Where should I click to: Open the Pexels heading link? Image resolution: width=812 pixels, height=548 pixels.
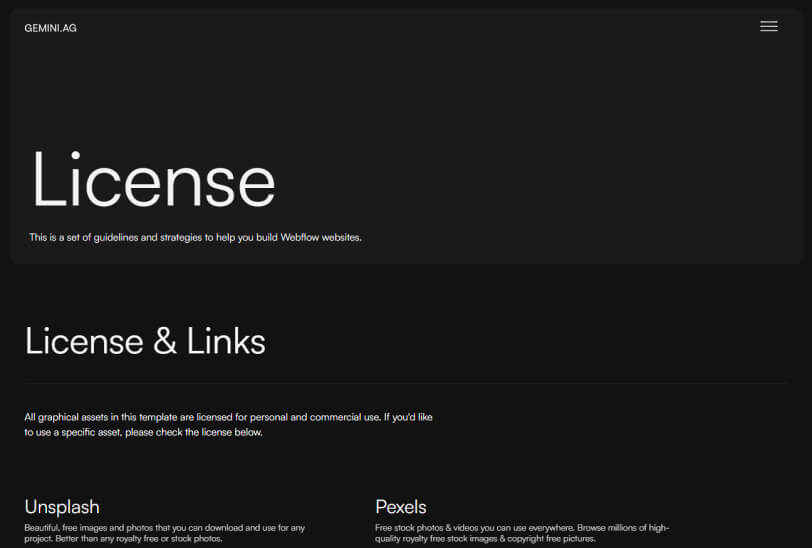coord(401,507)
